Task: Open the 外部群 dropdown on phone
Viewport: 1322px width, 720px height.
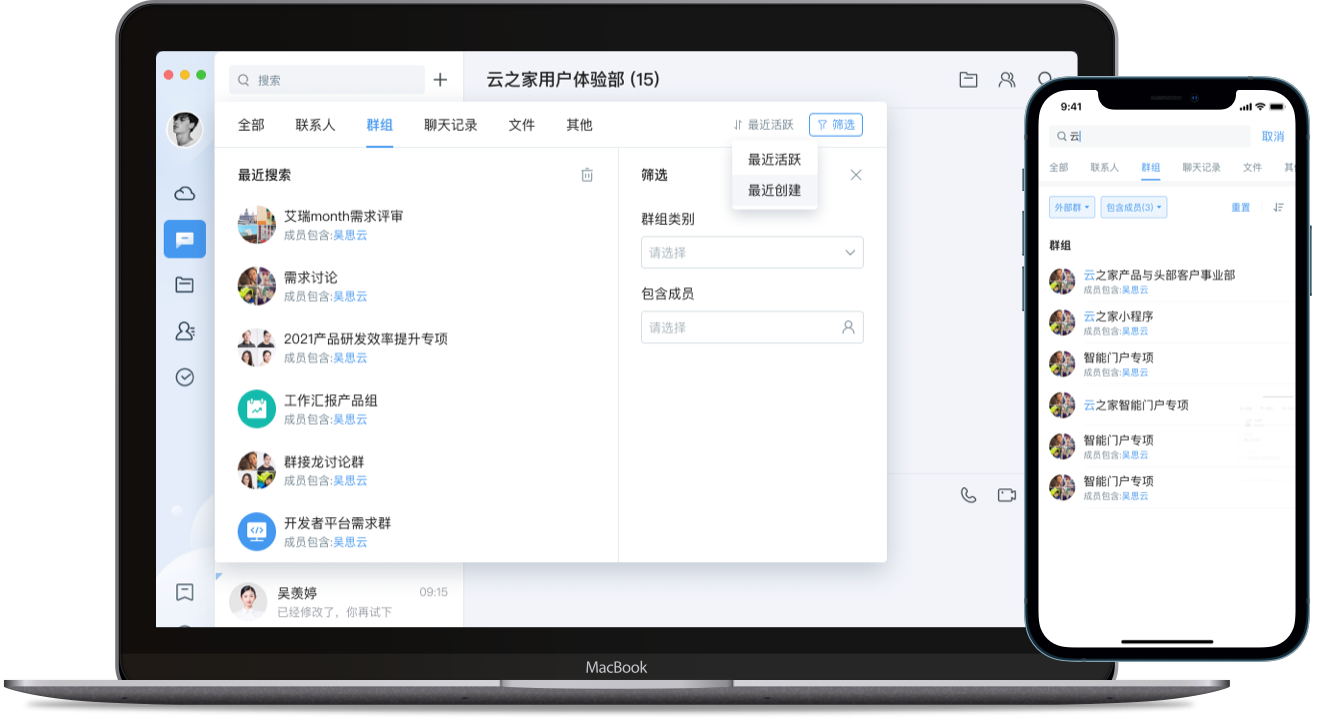Action: click(x=1072, y=207)
